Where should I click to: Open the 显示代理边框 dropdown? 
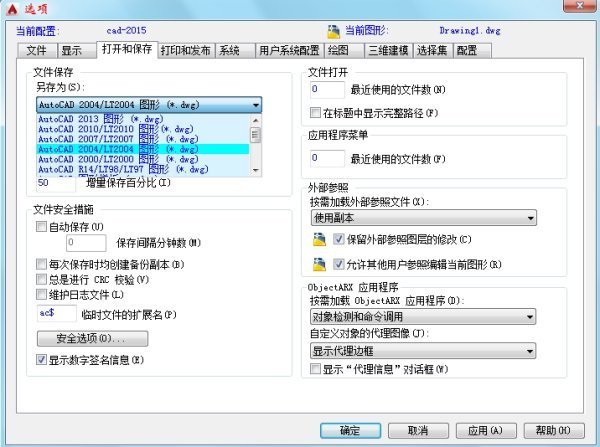point(423,351)
